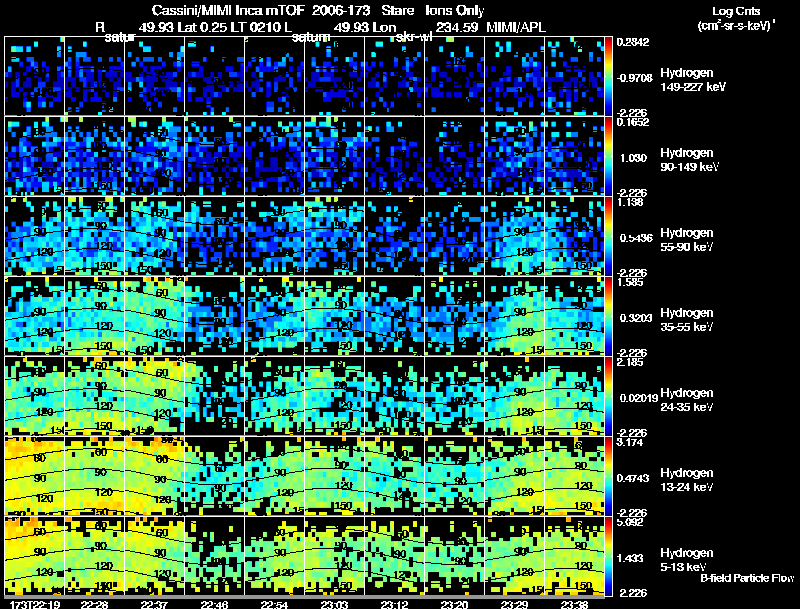Click the color bar beside Hydrogen 149-227 keV
Screen dimensions: 800x609
tap(608, 76)
